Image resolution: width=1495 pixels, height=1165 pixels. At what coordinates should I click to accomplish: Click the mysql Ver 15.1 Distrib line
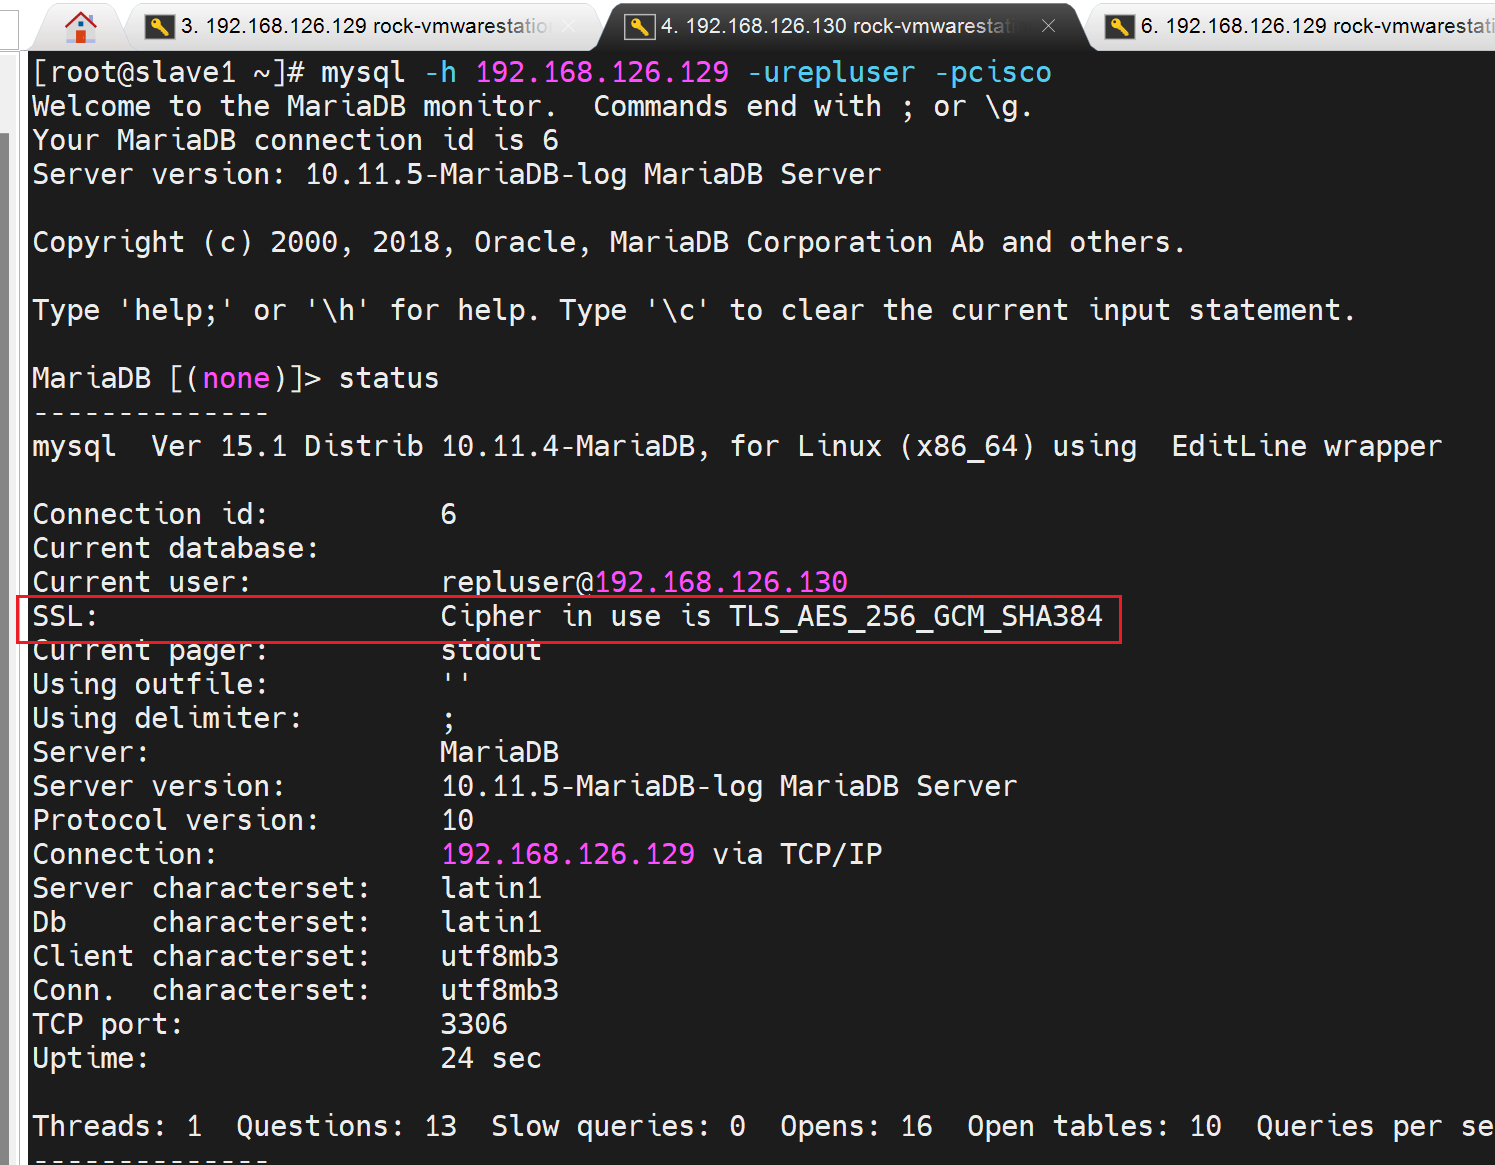[737, 446]
